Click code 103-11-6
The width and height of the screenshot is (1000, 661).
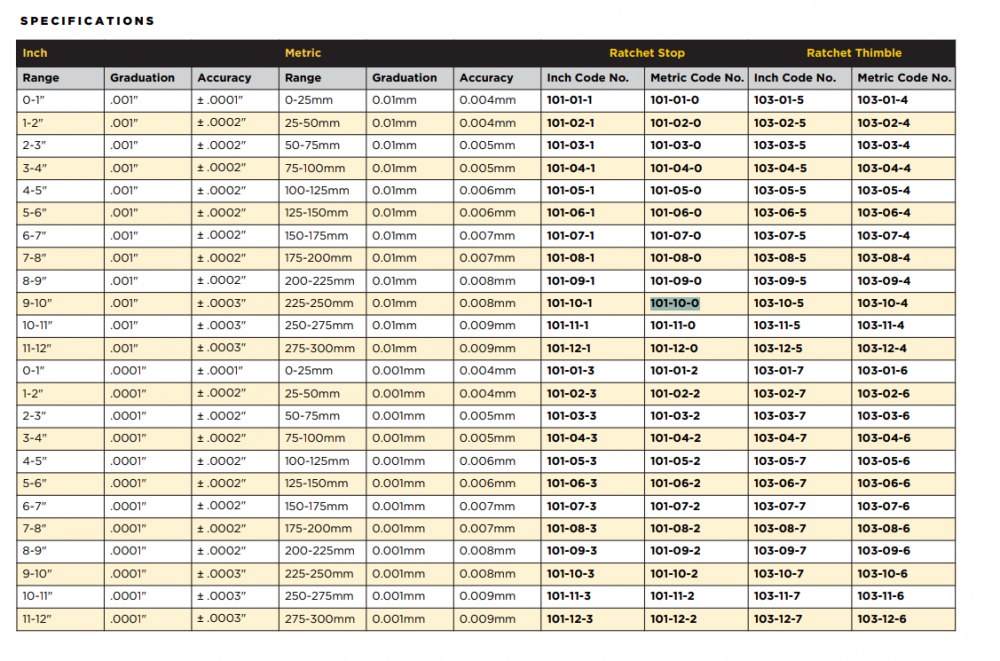(x=881, y=597)
